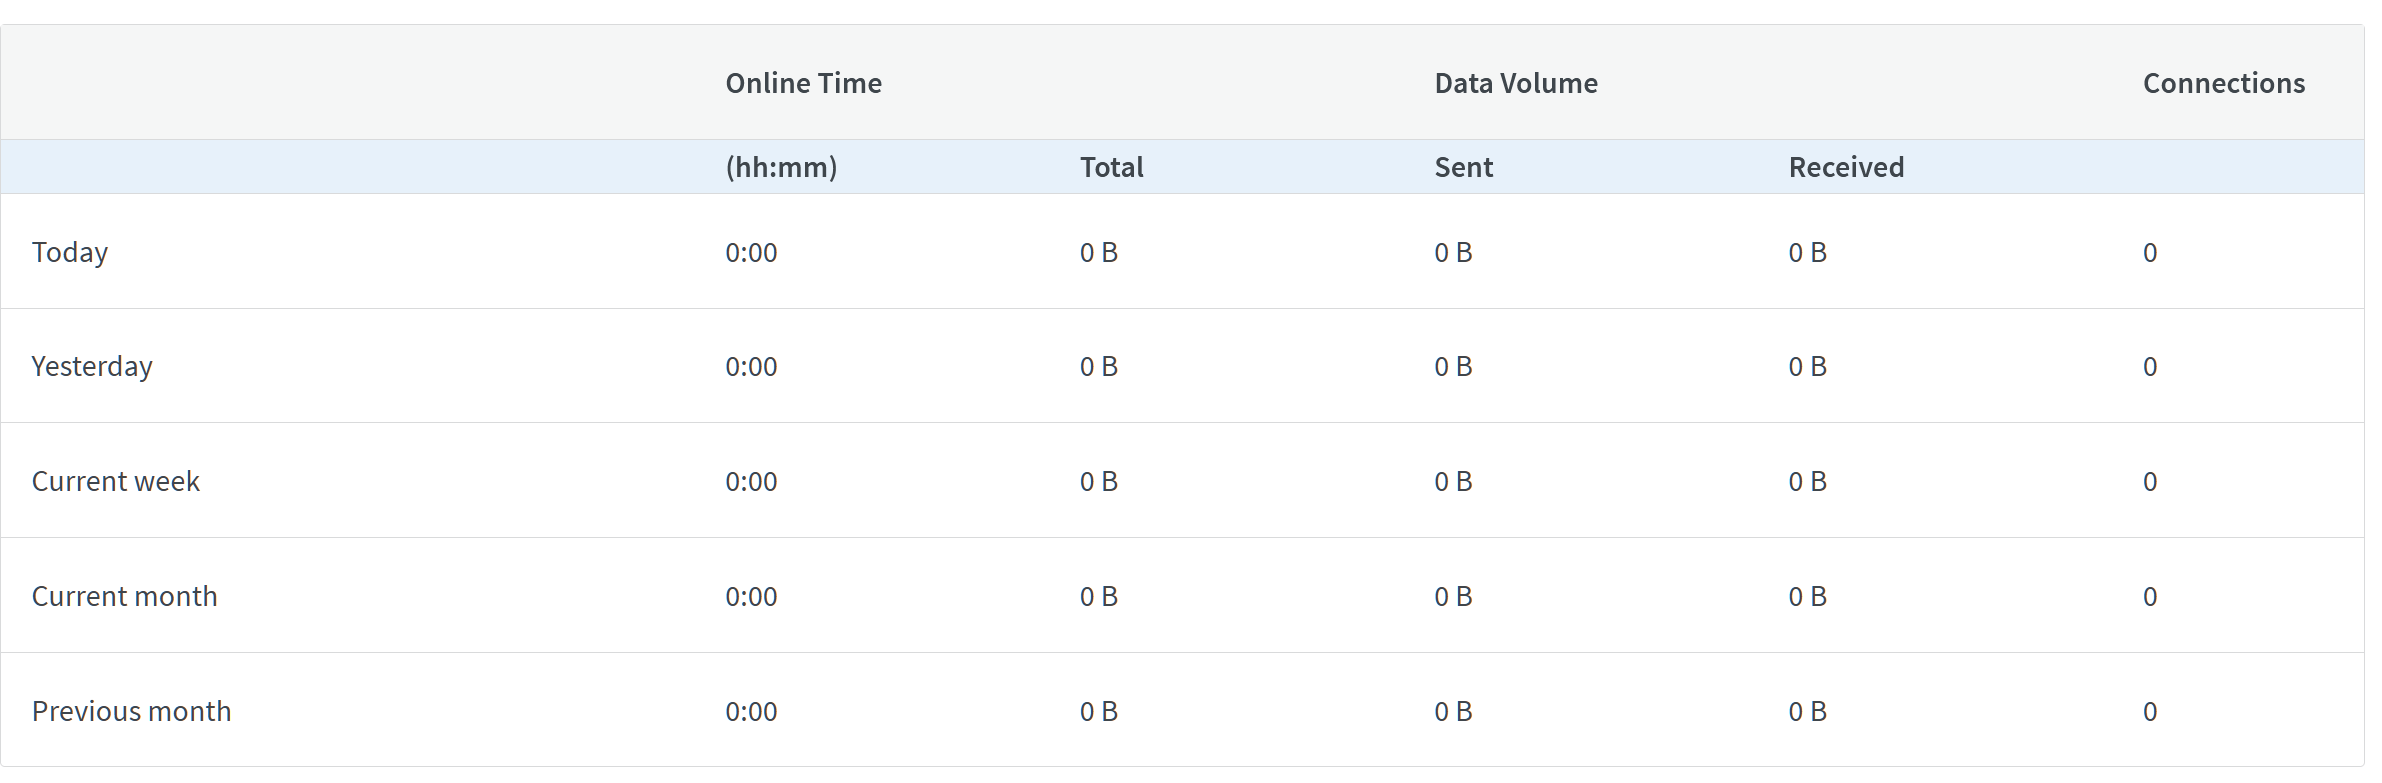Select the Today row label

pos(70,252)
